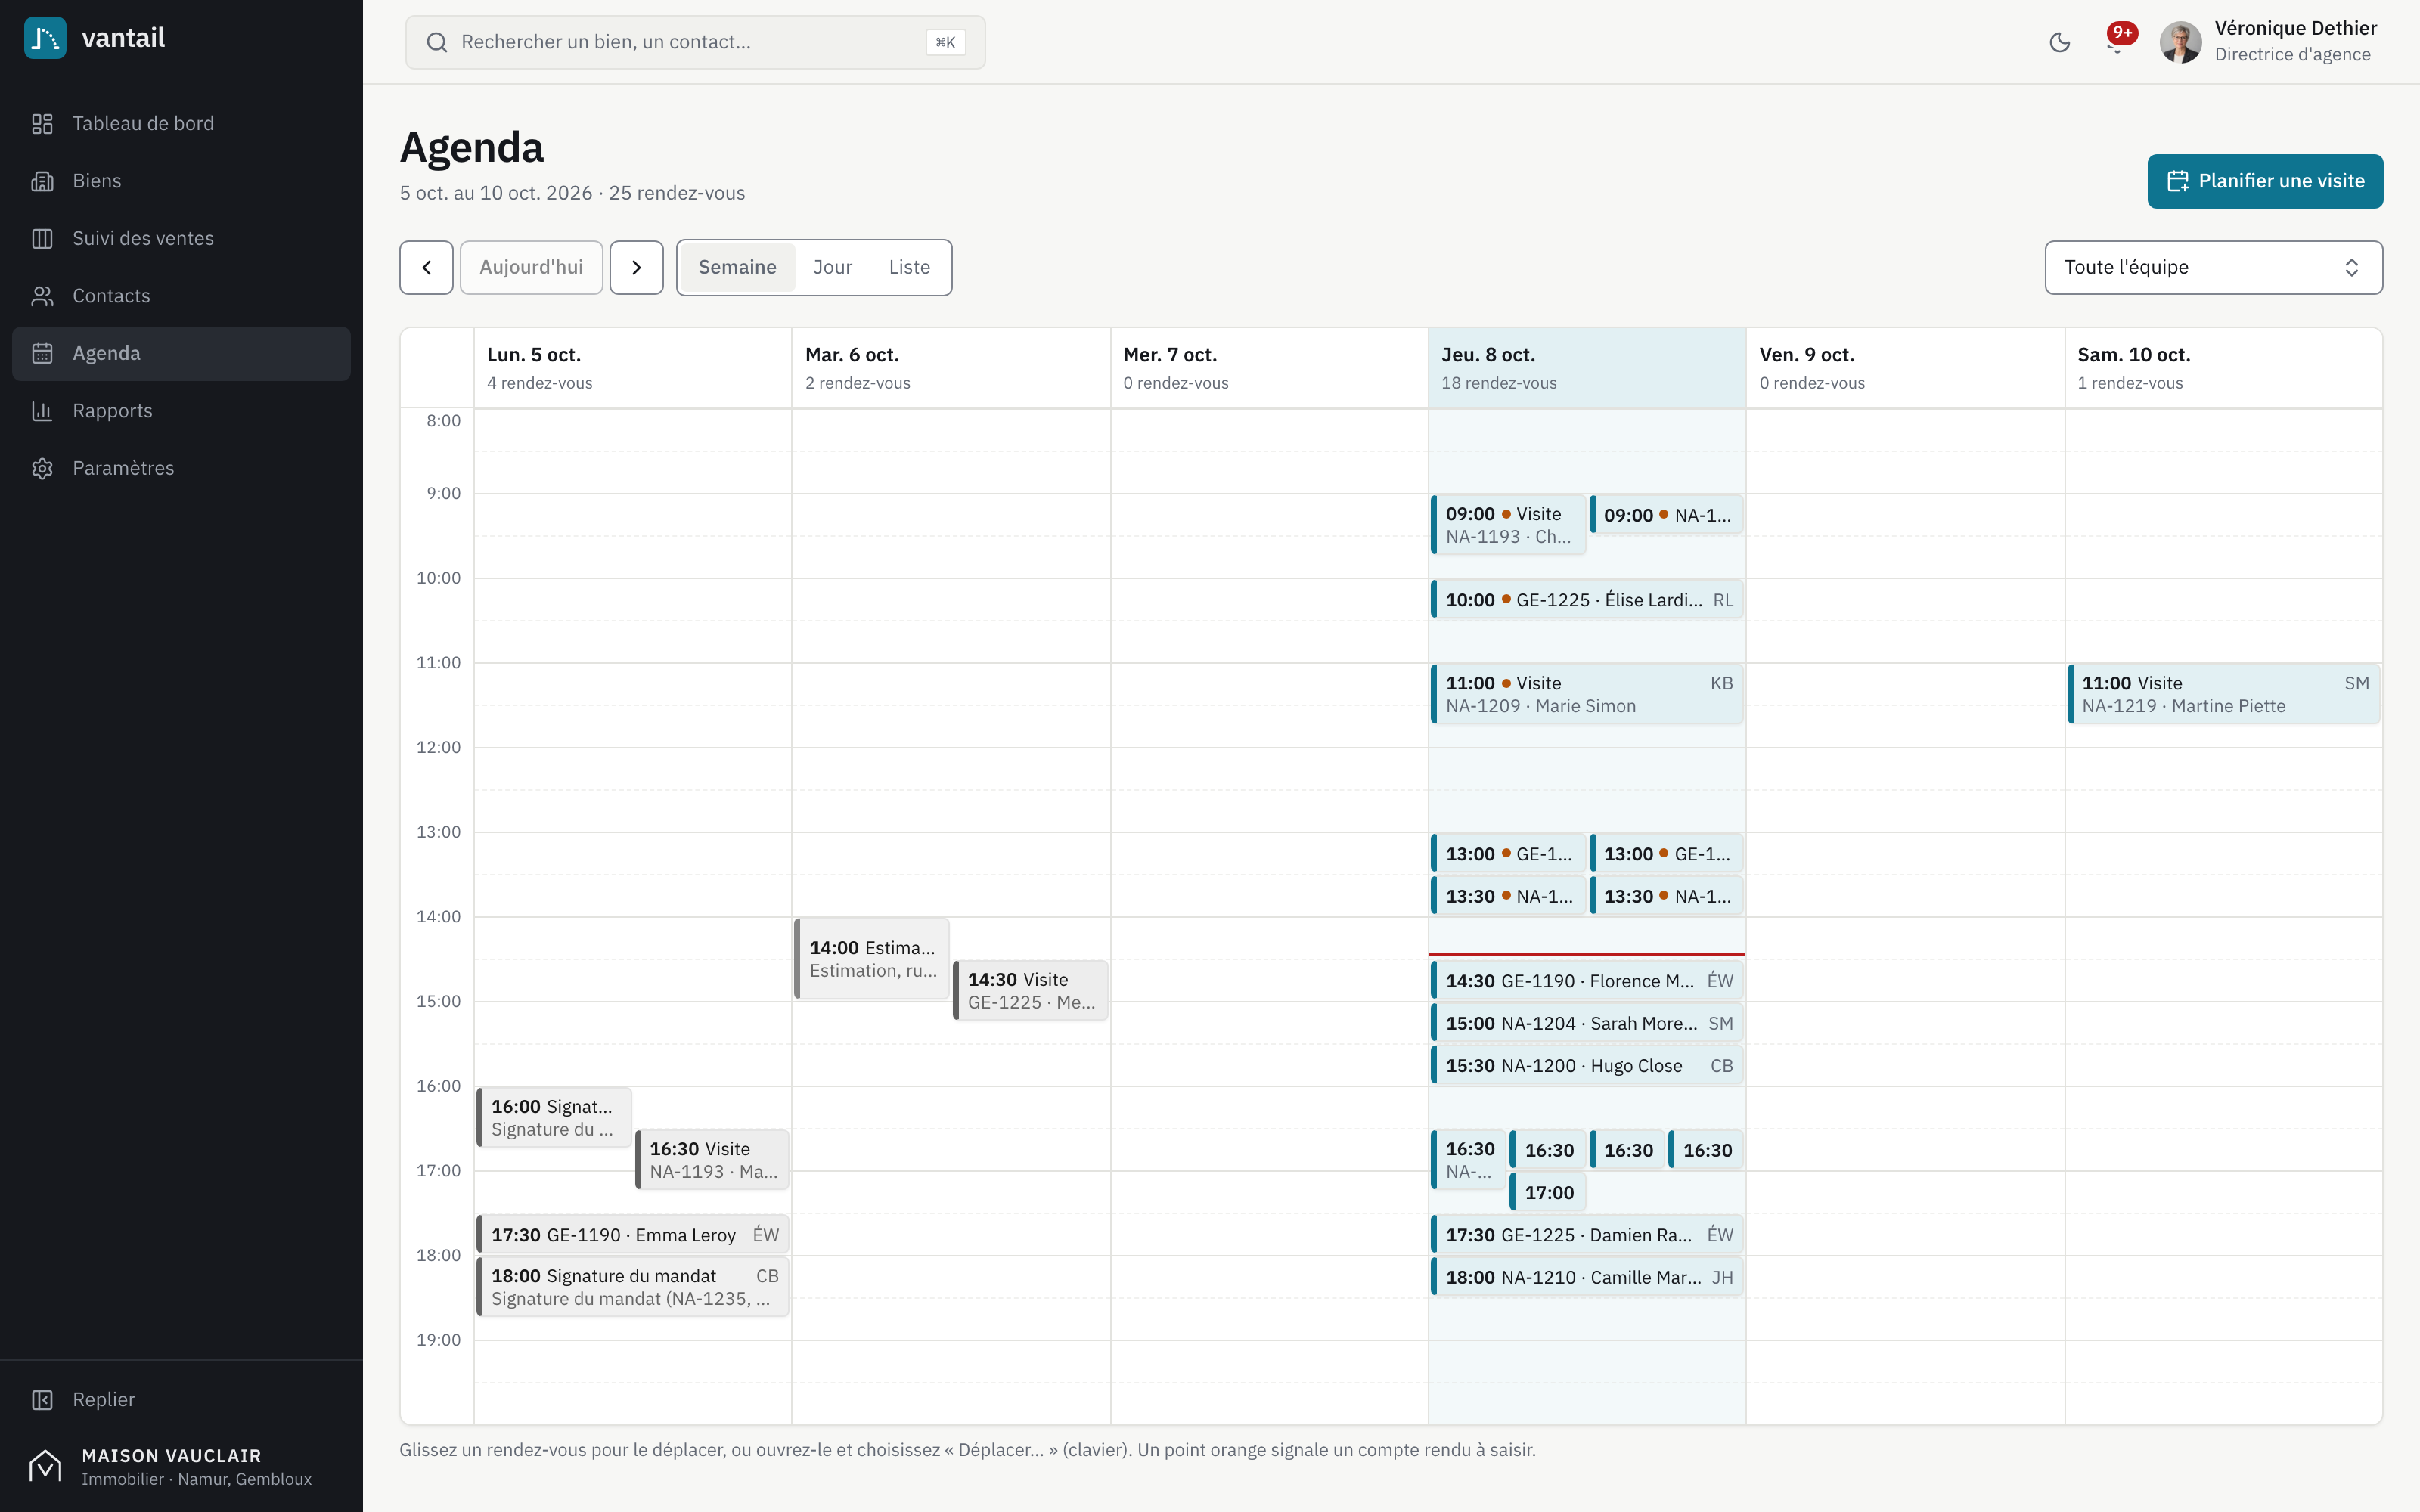2420x1512 pixels.
Task: Open the 17:30 GE-1190 Emma Leroy event
Action: point(633,1235)
